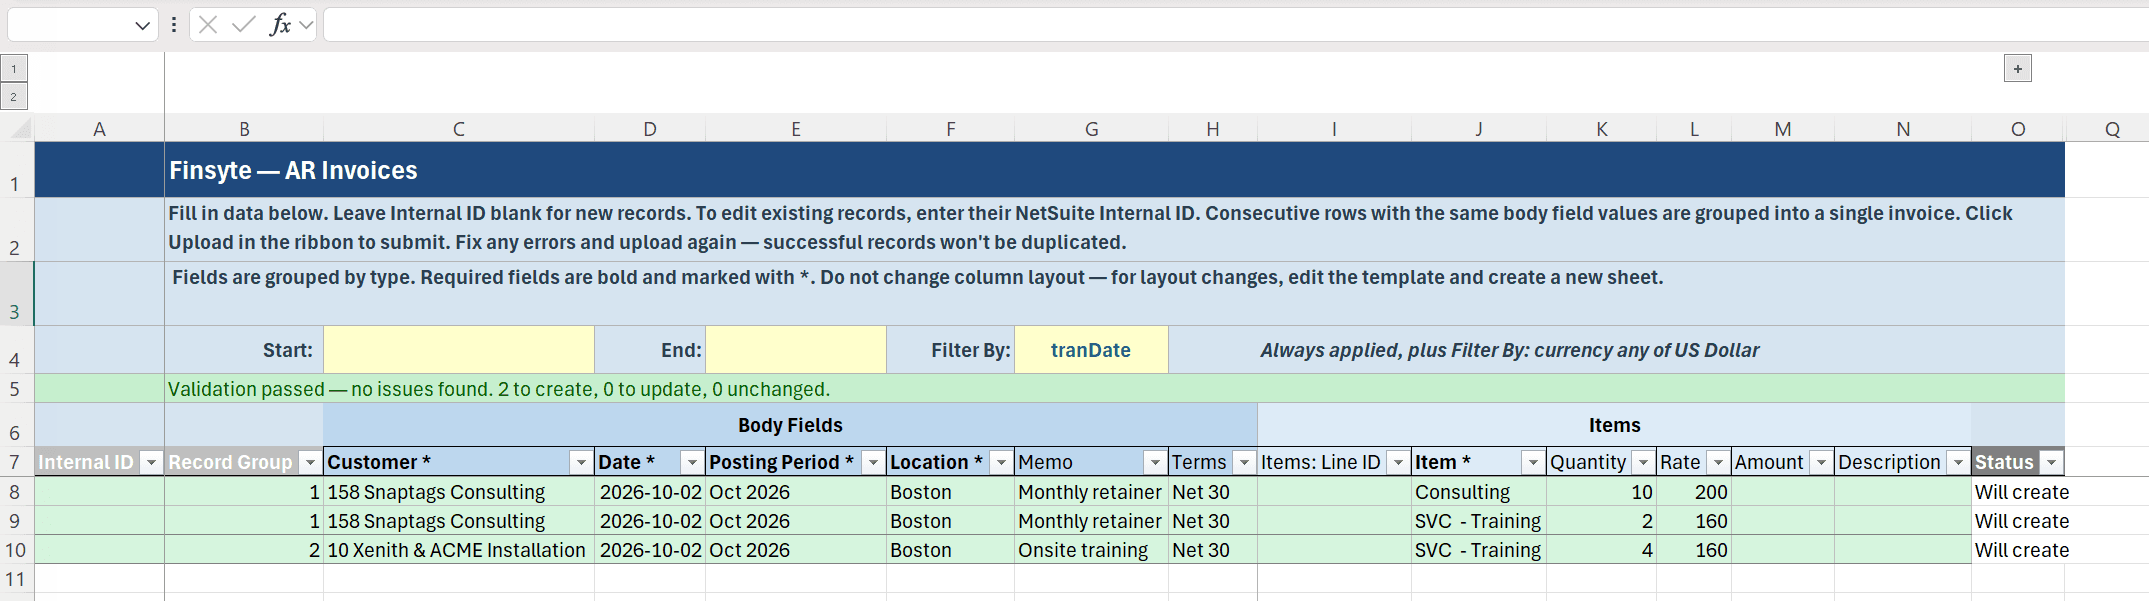The image size is (2149, 601).
Task: Open the Internal ID filter dropdown
Action: pyautogui.click(x=151, y=462)
